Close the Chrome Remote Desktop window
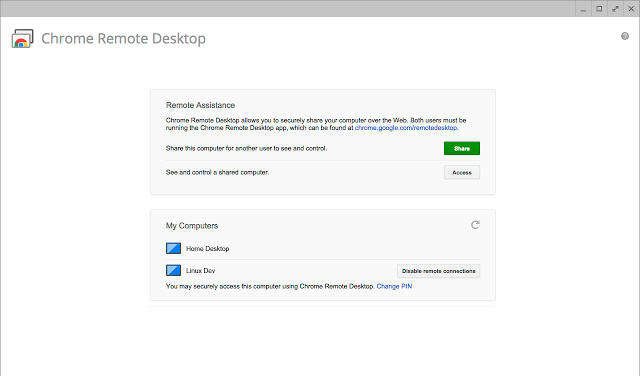Image resolution: width=640 pixels, height=376 pixels. (x=631, y=9)
